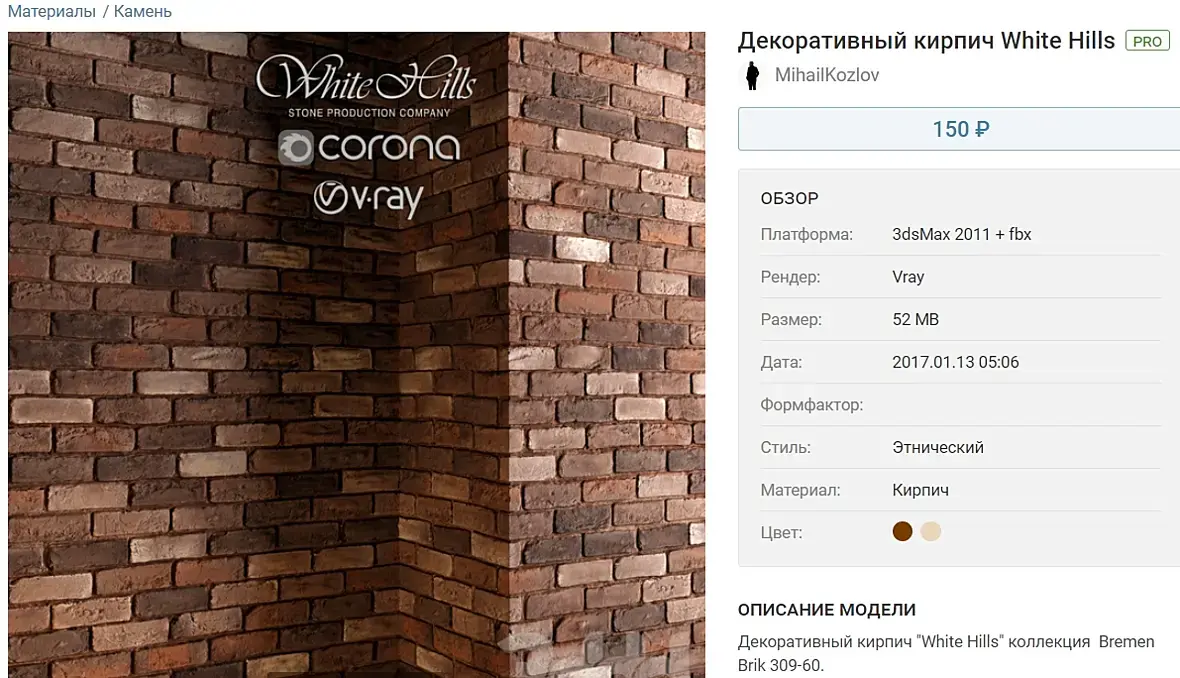The width and height of the screenshot is (1180, 678).
Task: Select the brown color swatch
Action: point(902,531)
